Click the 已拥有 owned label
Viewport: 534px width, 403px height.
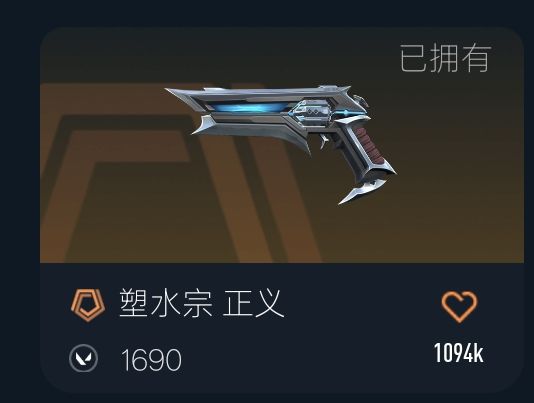445,58
